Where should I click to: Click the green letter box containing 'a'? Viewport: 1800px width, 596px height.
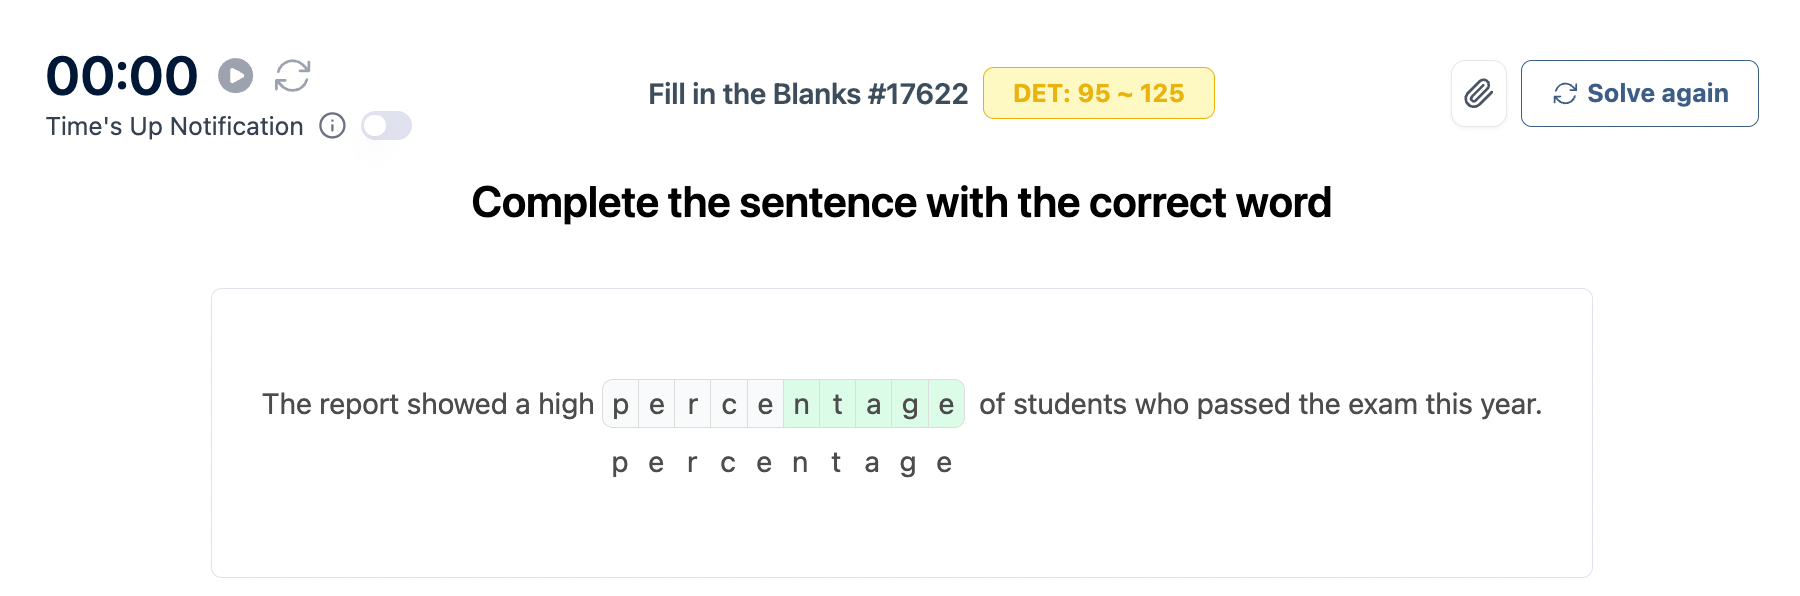tap(873, 404)
